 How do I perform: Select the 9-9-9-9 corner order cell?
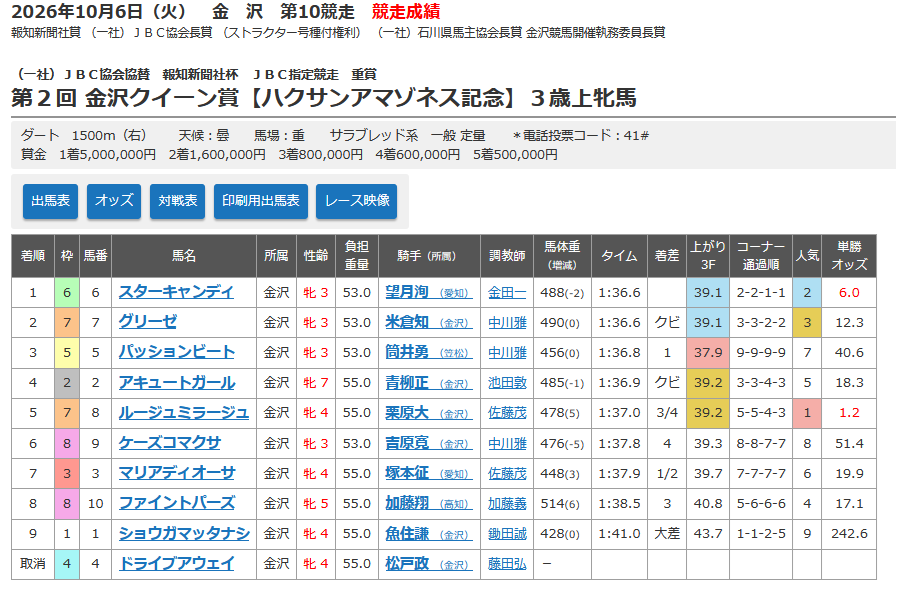pos(761,353)
